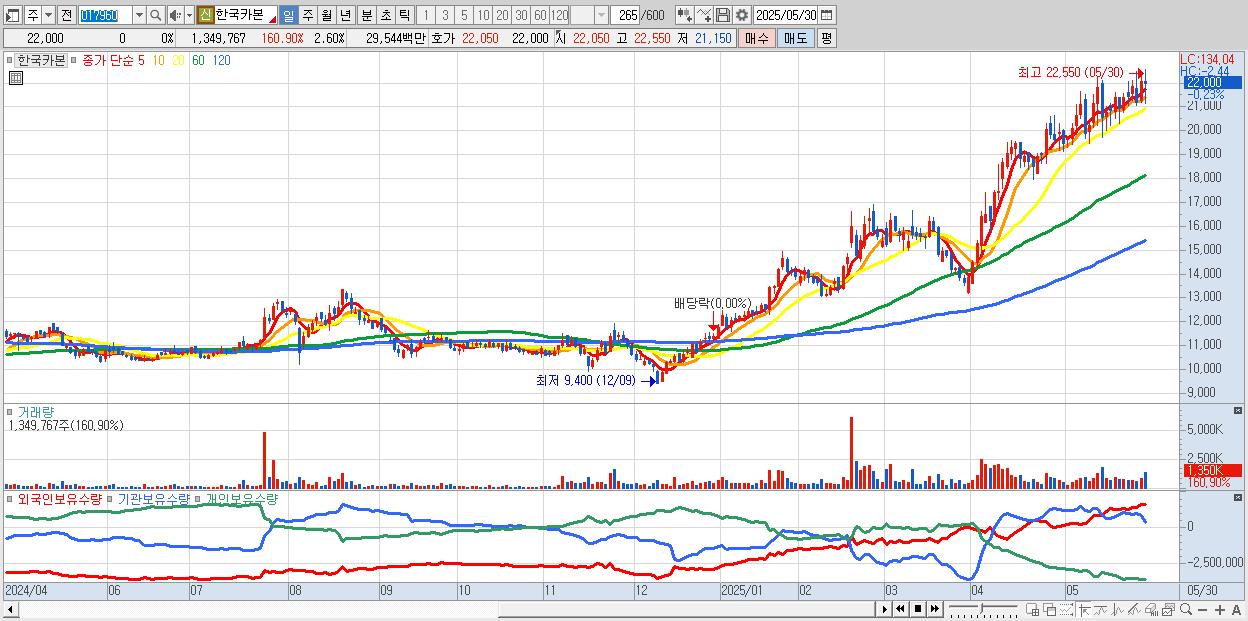Select the 일 daily period toggle
Screen dimensions: 1248x621
coord(288,15)
